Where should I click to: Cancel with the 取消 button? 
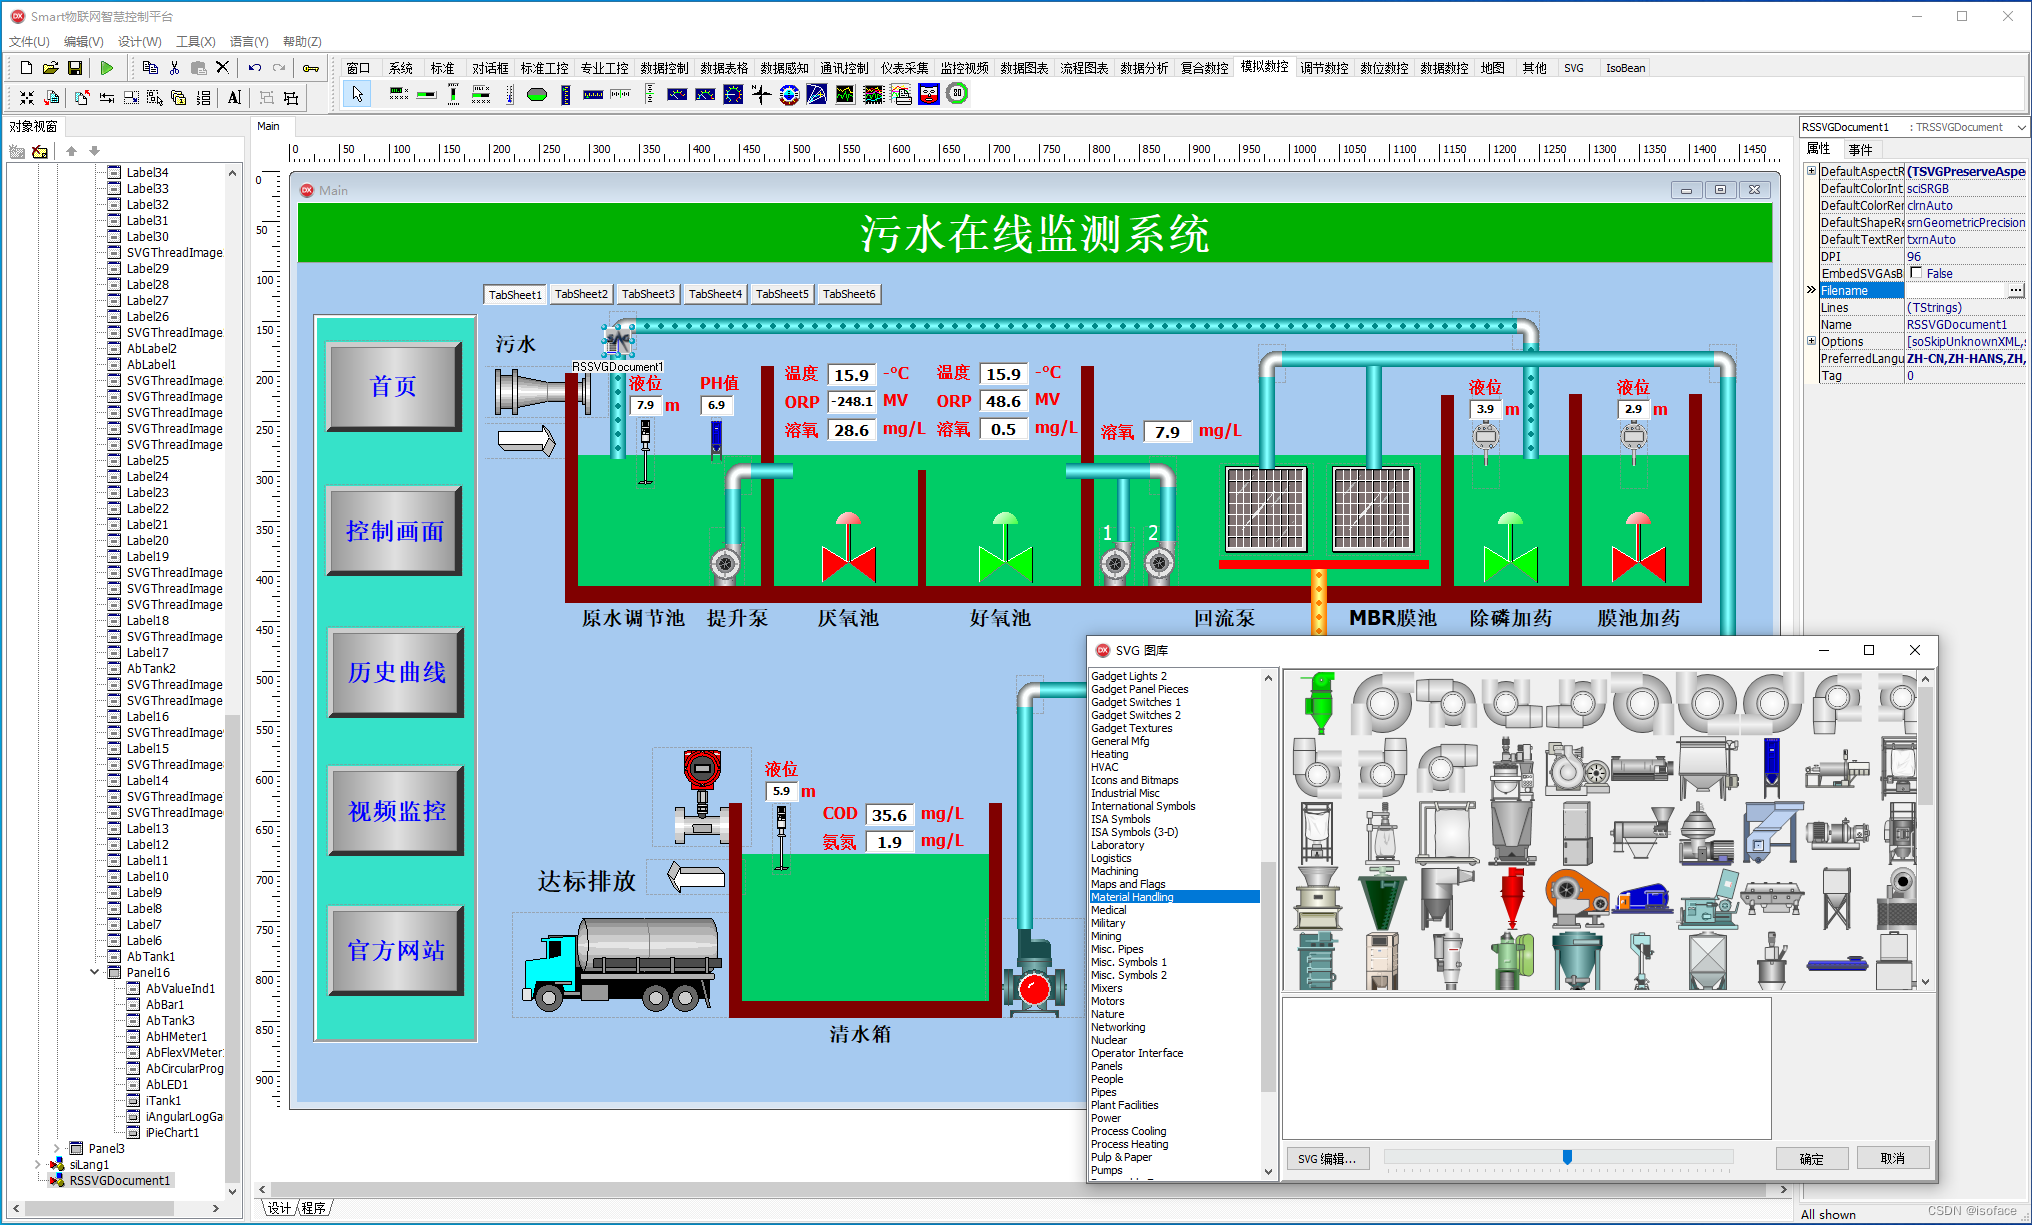[1892, 1158]
